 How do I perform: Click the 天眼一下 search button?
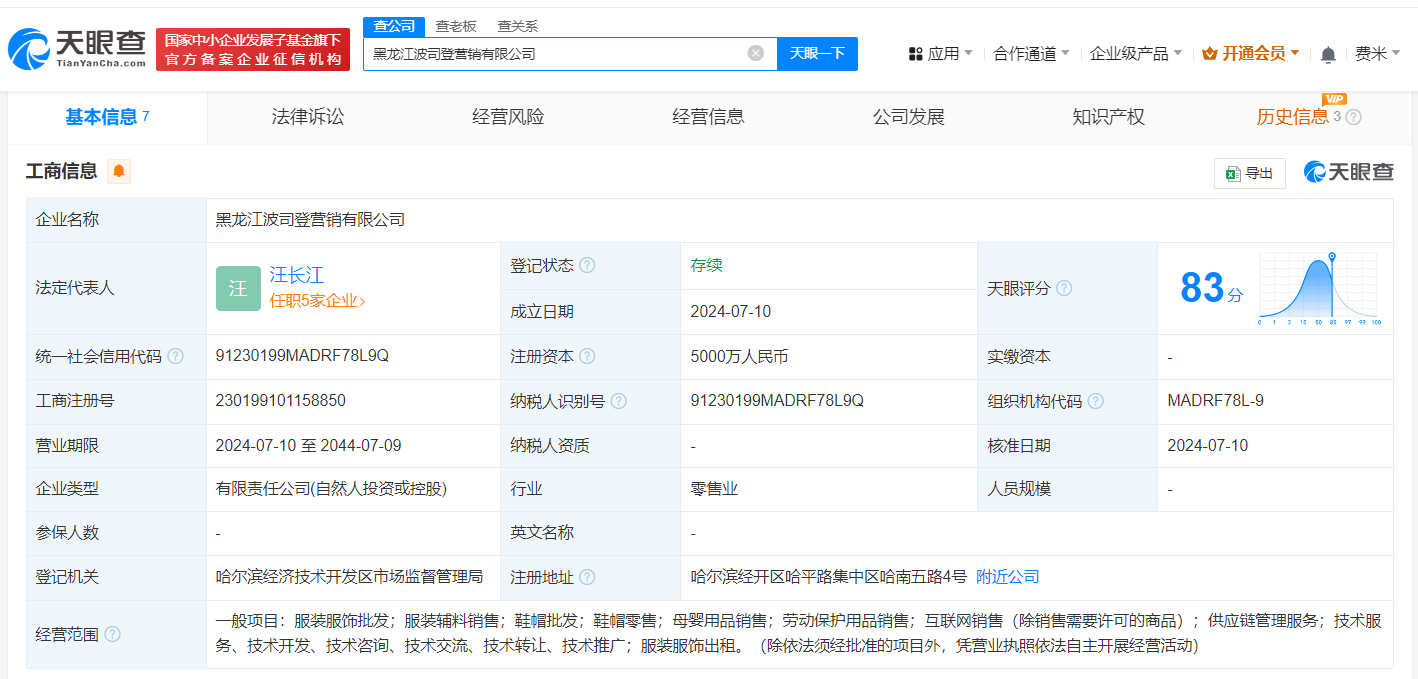tap(817, 54)
